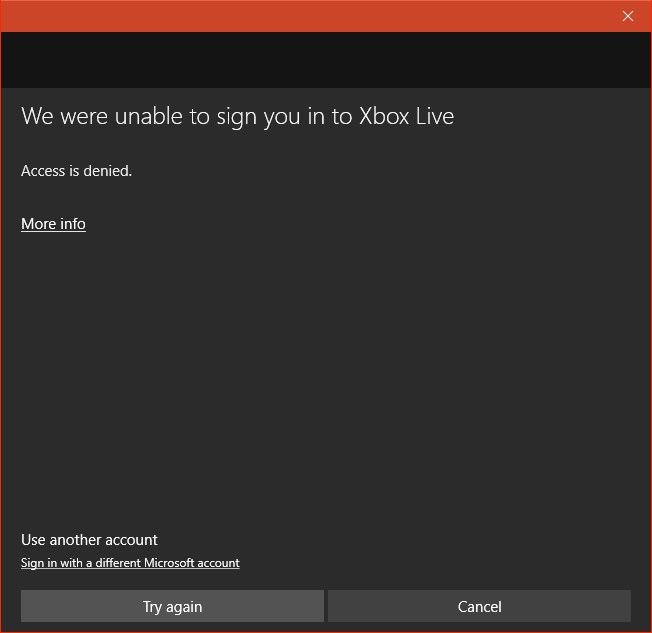Sign in with a different Microsoft account

point(130,563)
